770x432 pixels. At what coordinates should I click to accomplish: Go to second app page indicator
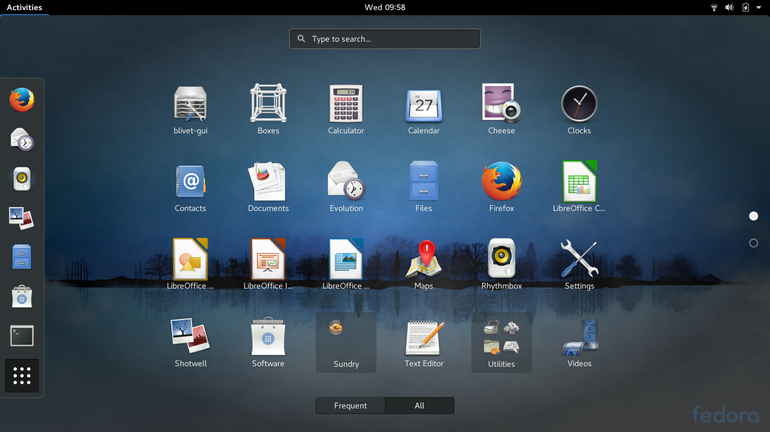pos(753,243)
